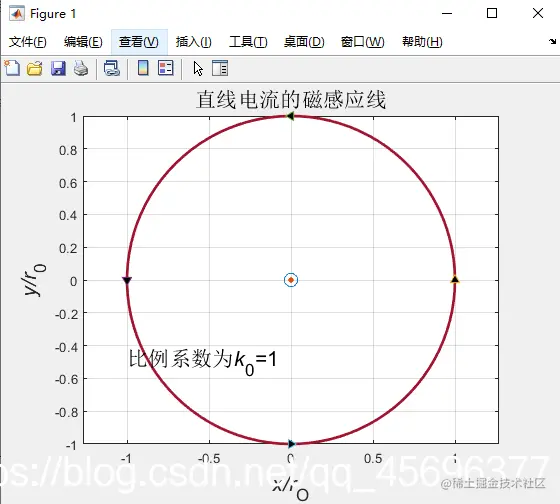This screenshot has width=560, height=504.
Task: Select the Edit Plot arrow tool
Action: coord(198,68)
